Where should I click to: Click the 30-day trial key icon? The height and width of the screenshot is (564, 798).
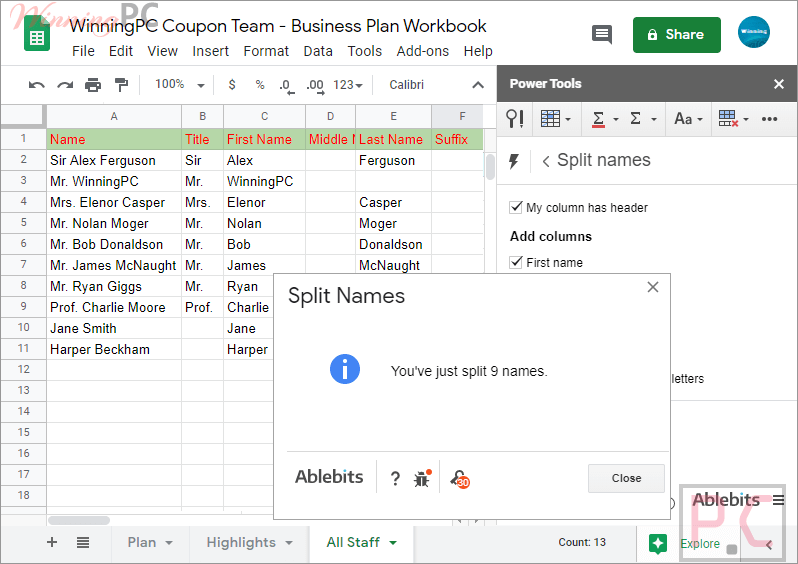460,478
